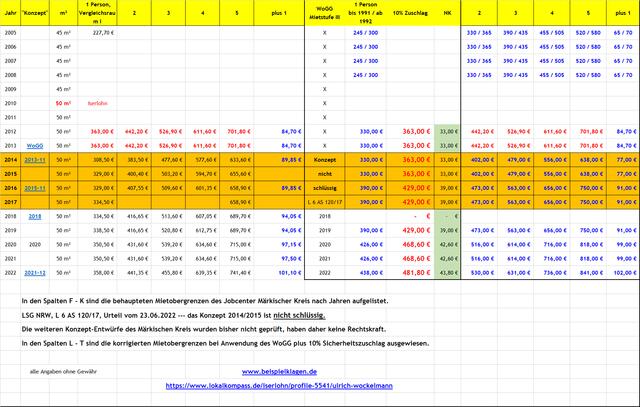Select the cell with 338,50 €

pos(97,231)
